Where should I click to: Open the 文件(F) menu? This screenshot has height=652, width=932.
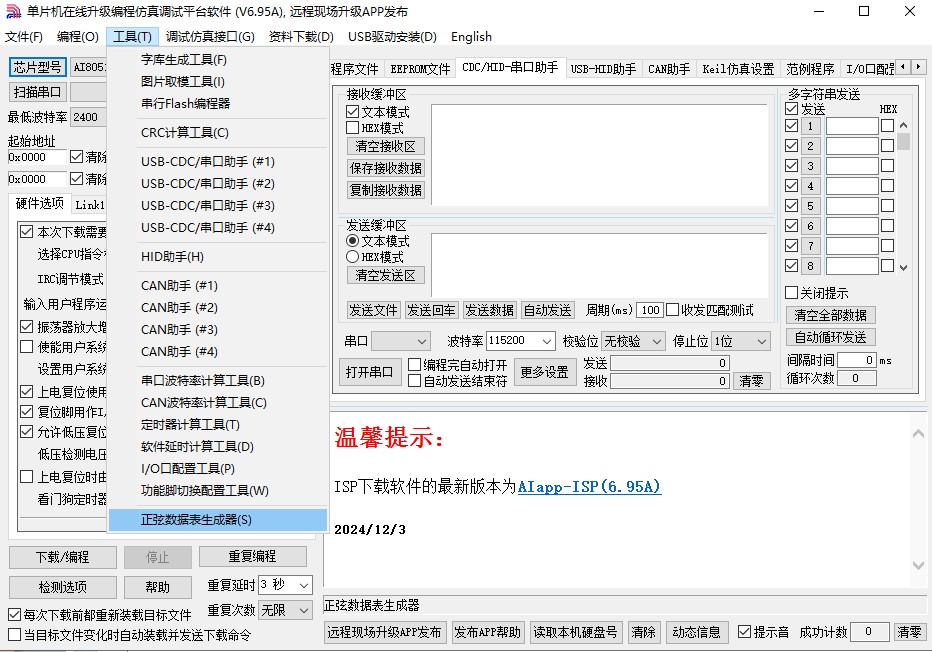(x=24, y=37)
